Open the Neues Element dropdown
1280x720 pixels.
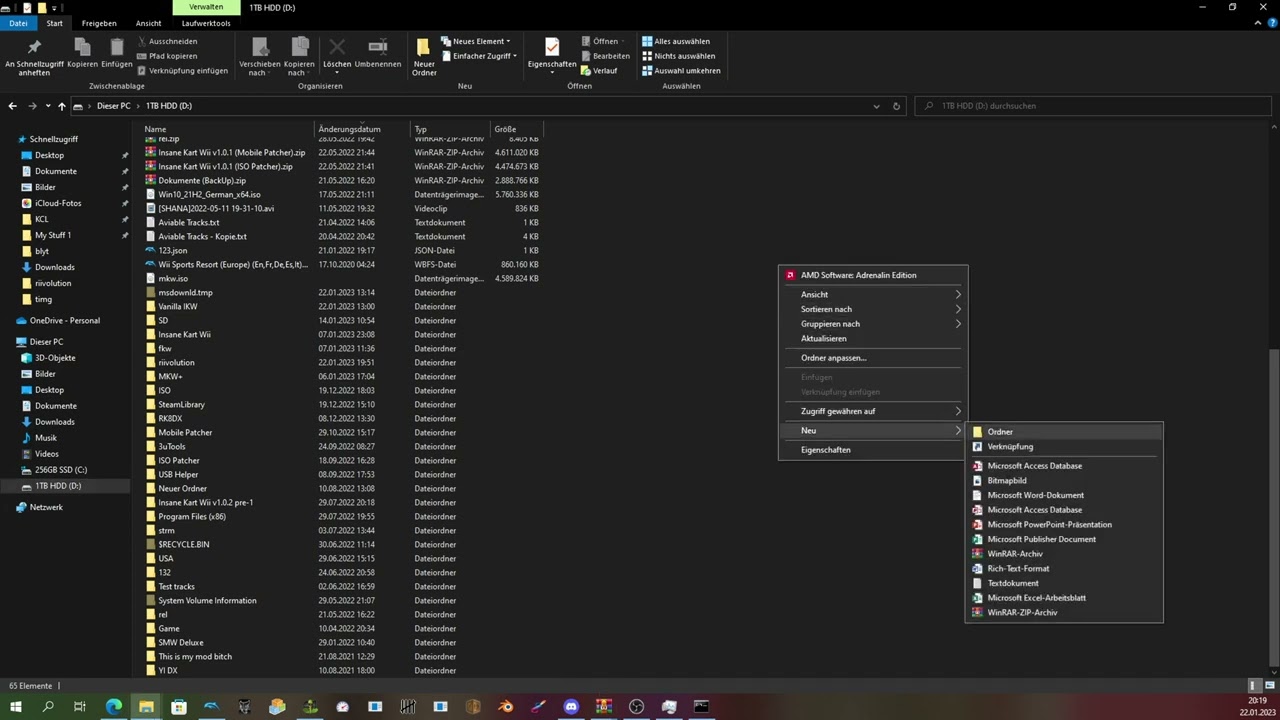[475, 41]
